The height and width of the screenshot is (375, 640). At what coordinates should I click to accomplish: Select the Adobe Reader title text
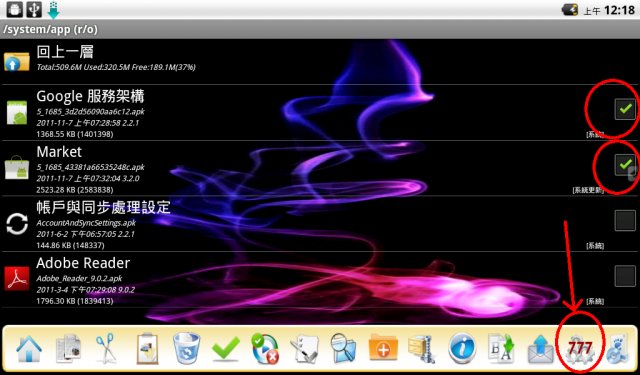click(x=83, y=263)
